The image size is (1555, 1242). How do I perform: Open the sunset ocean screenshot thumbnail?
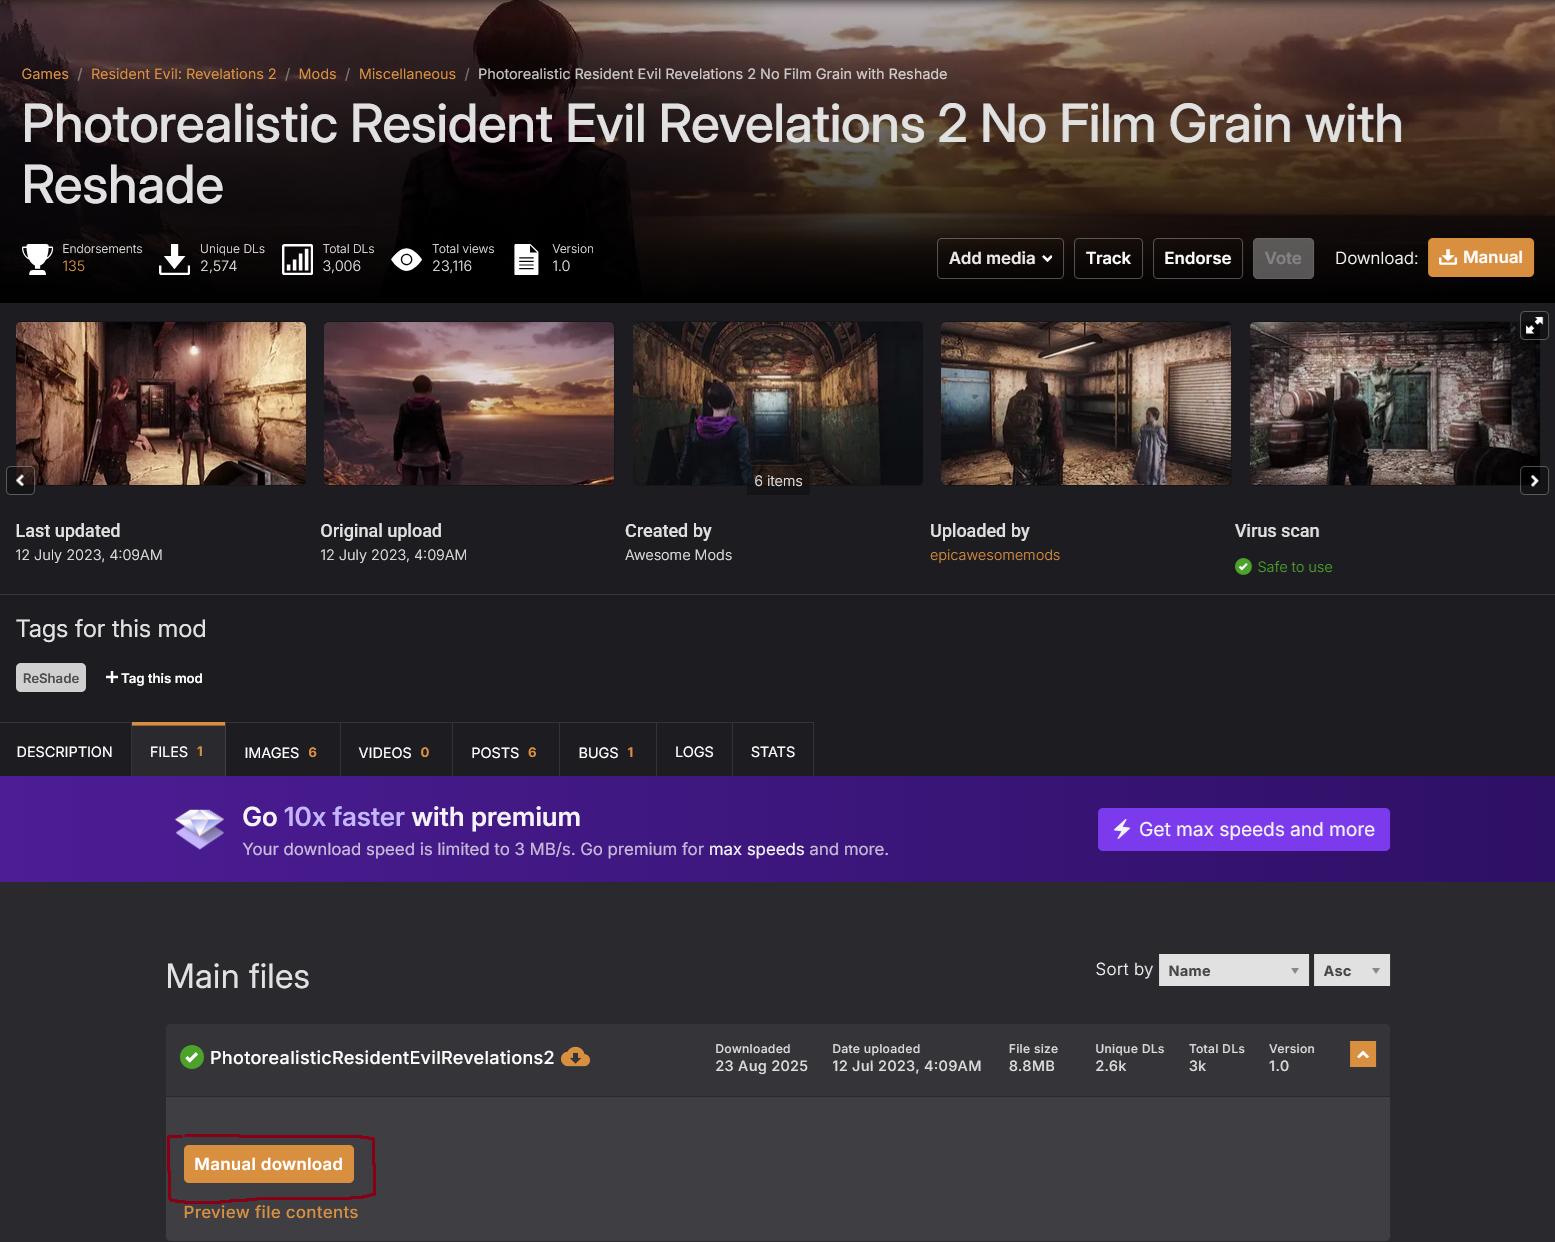pyautogui.click(x=469, y=403)
